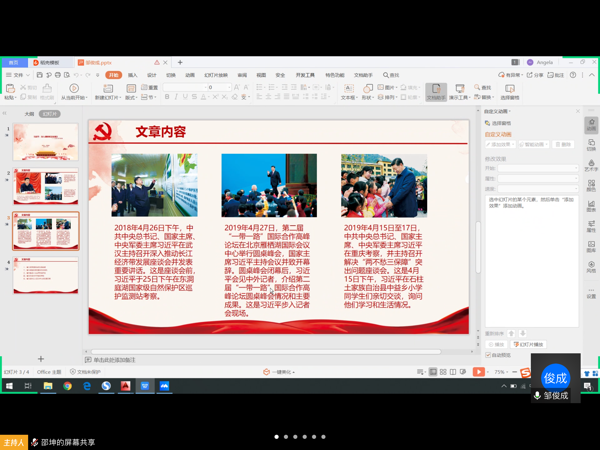
Task: Open the 插入 ribbon tab
Action: coord(132,75)
